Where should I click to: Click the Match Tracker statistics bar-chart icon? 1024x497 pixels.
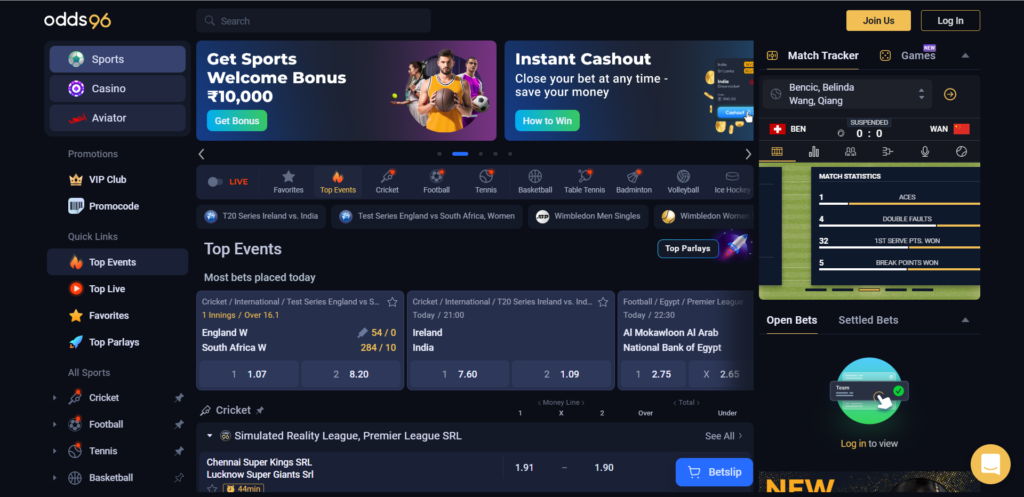click(814, 152)
